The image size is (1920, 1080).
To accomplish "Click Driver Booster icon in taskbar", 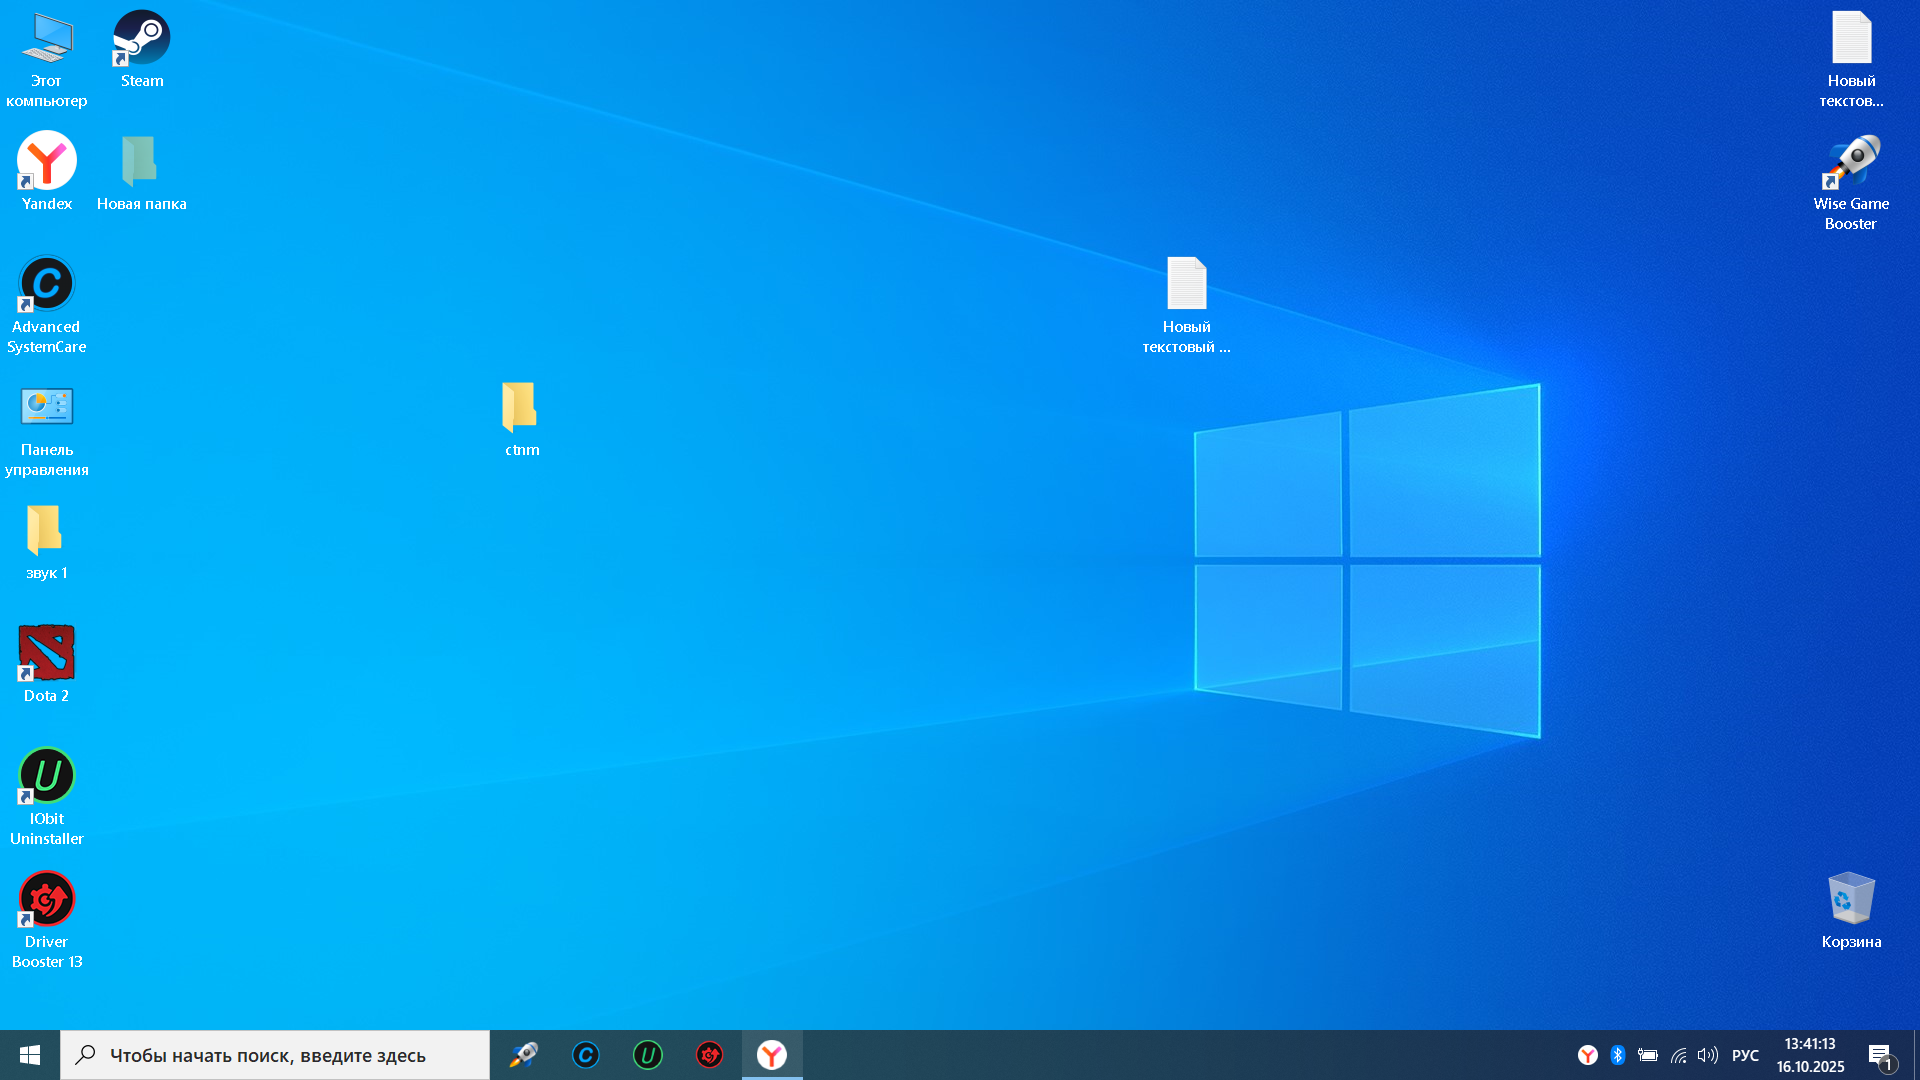I will (710, 1055).
